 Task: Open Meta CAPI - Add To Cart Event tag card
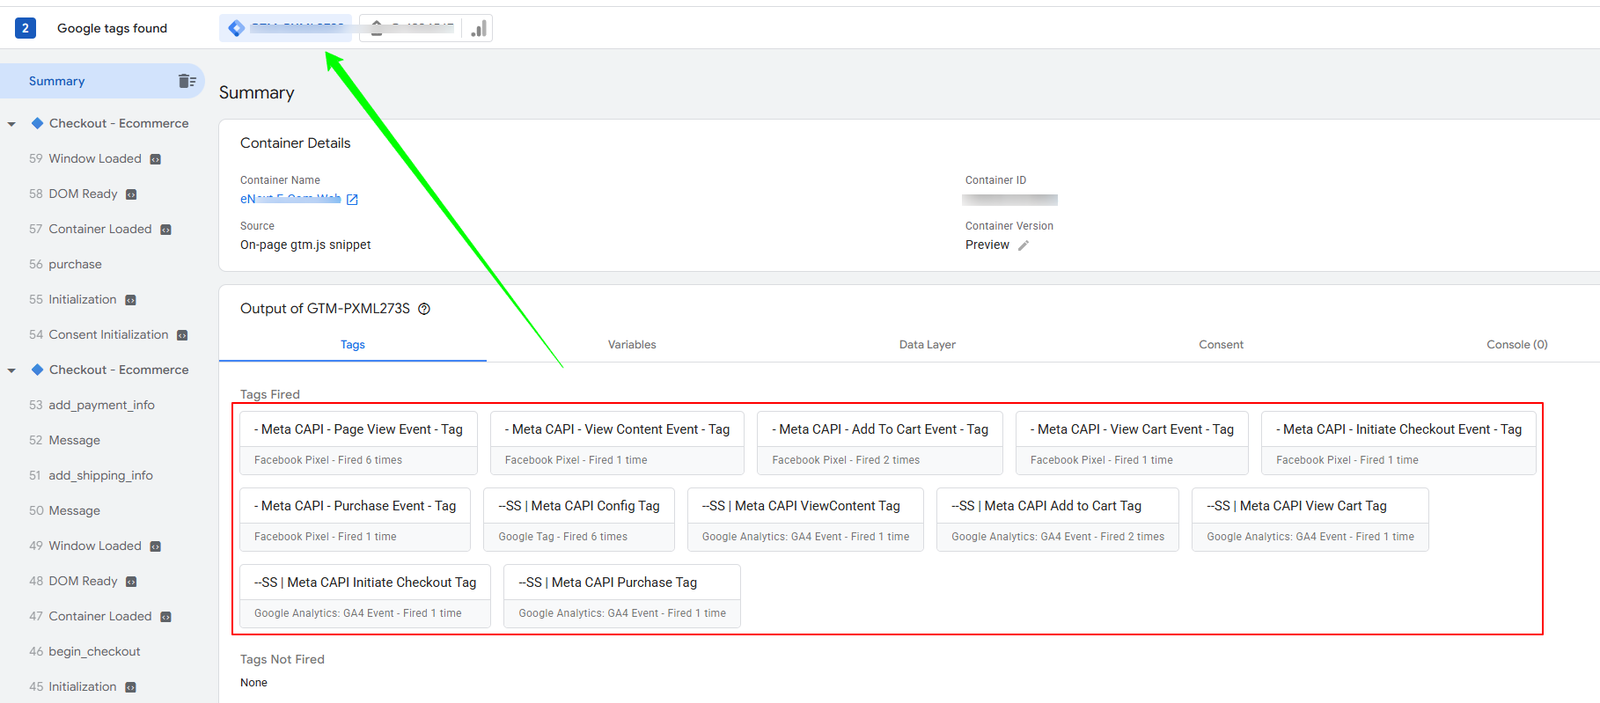(880, 443)
